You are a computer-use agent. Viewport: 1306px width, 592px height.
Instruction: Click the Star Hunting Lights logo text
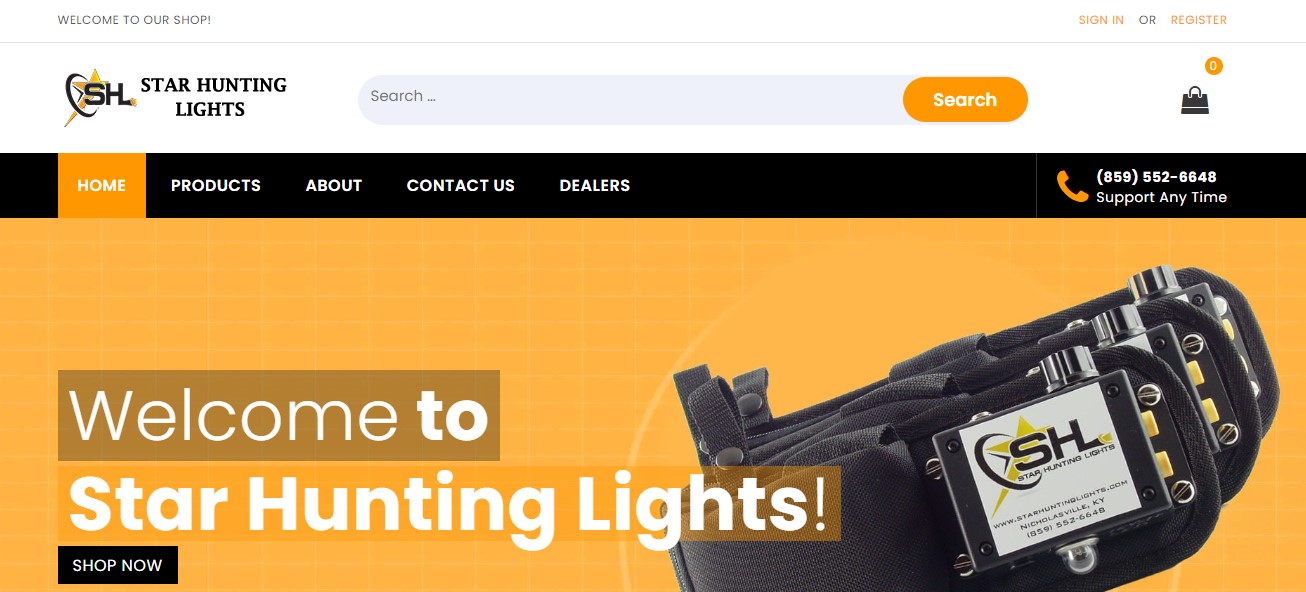click(x=213, y=97)
